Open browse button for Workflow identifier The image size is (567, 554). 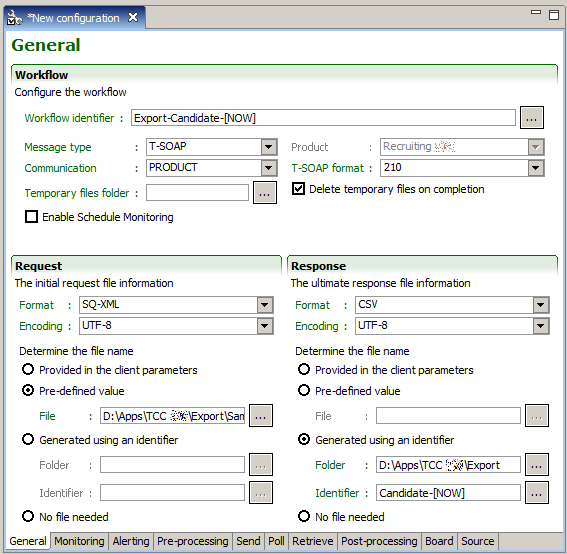(x=532, y=118)
